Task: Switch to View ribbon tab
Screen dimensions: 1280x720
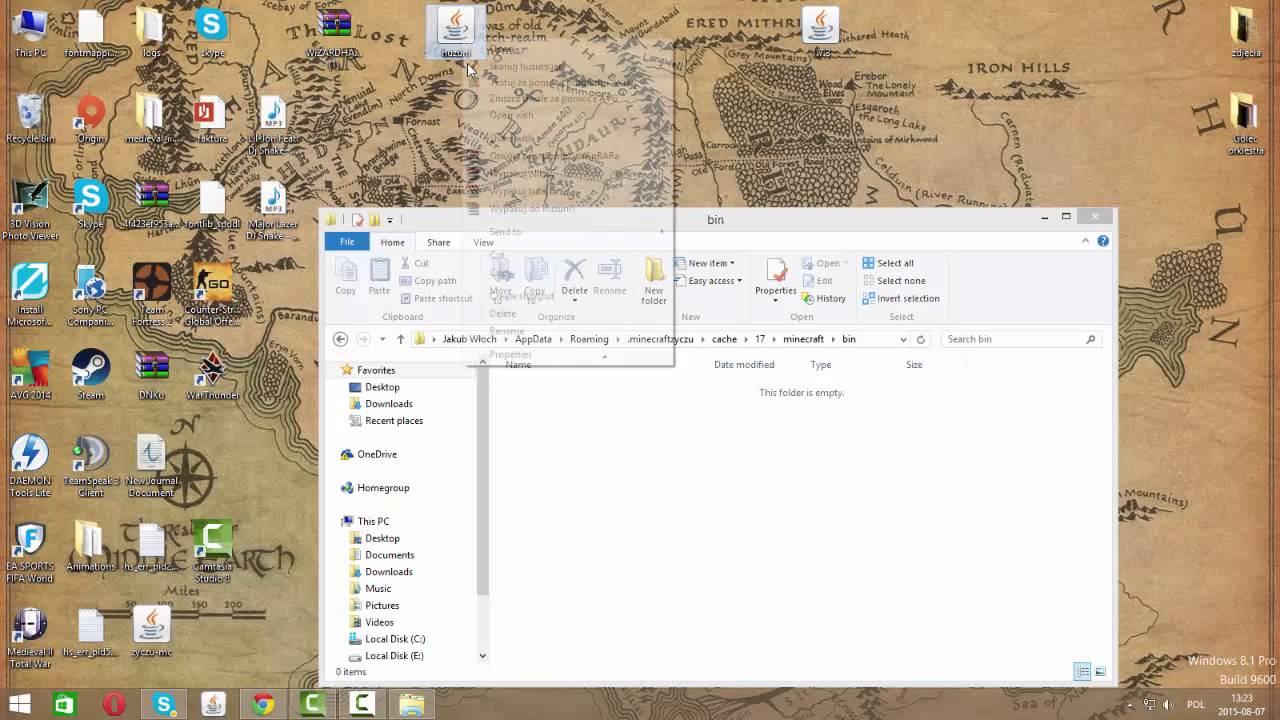Action: (483, 242)
